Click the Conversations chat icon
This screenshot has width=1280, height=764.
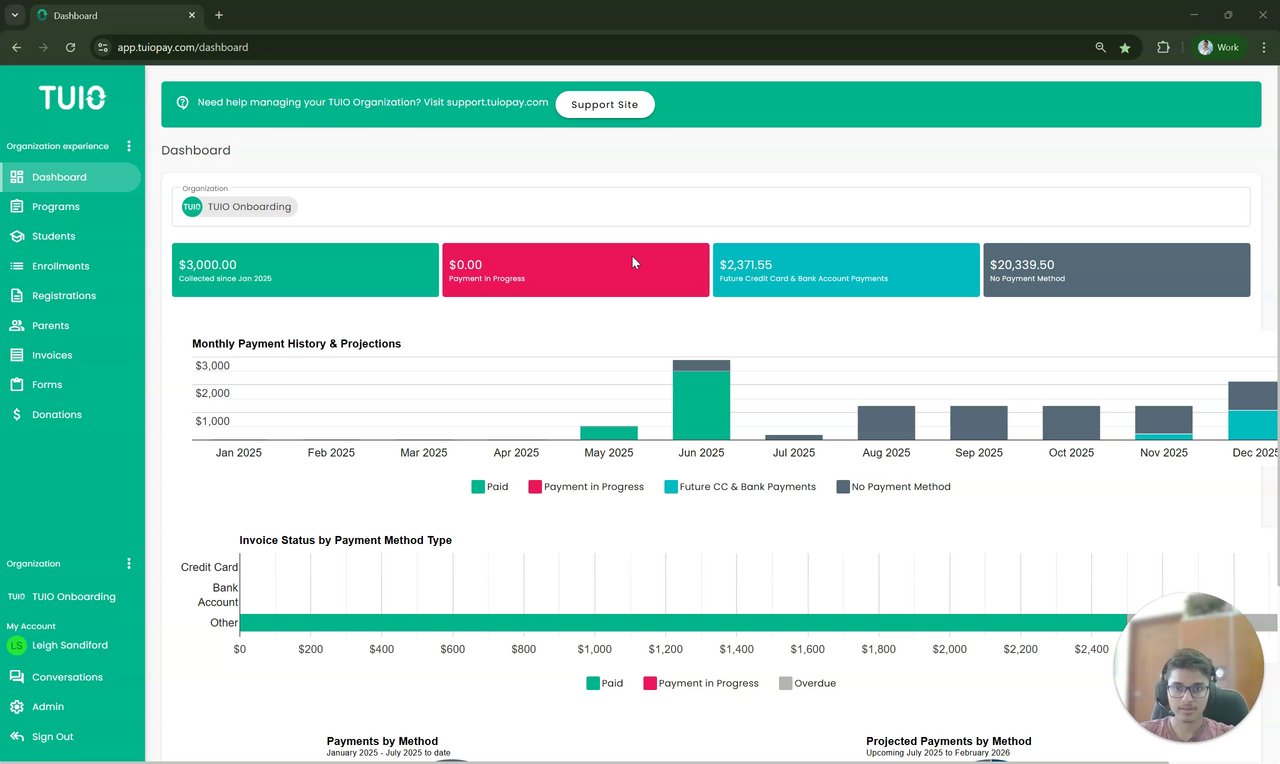tap(16, 677)
